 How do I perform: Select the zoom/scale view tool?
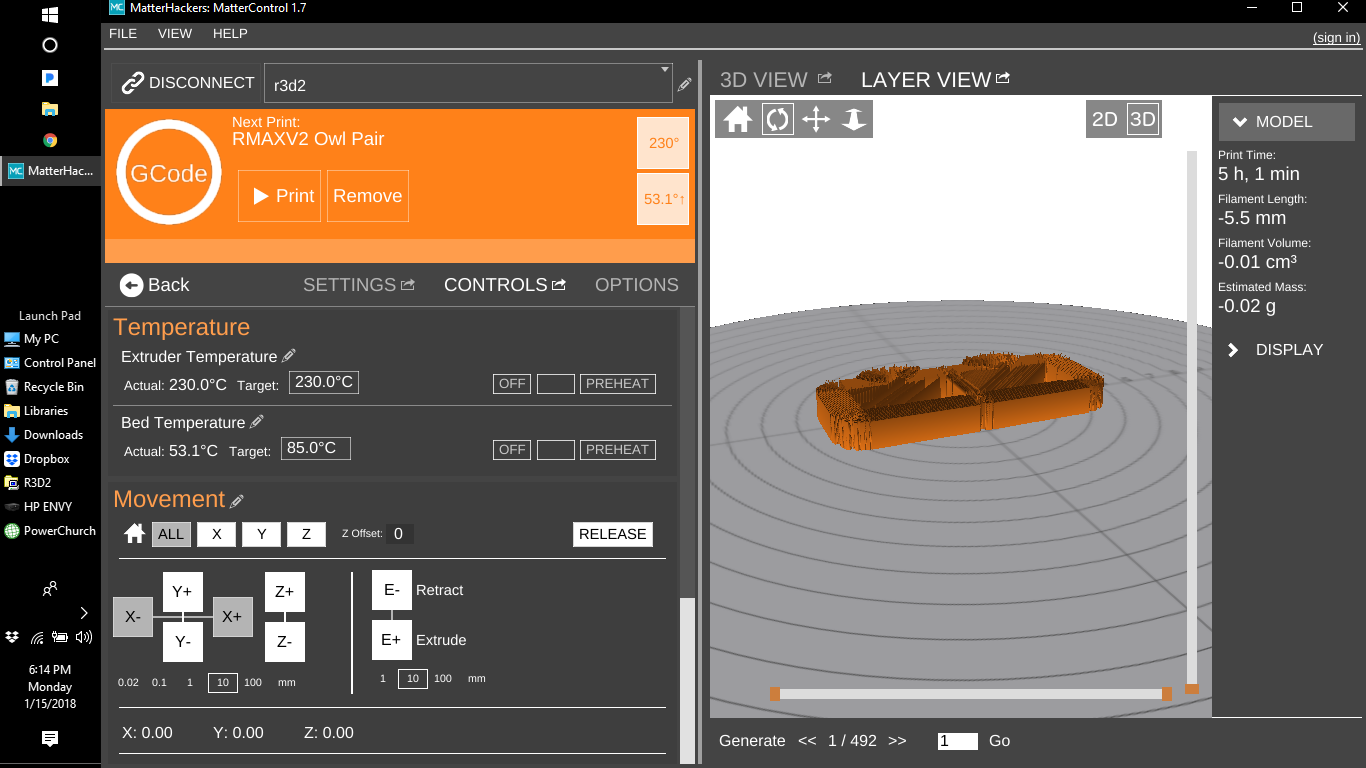click(853, 120)
